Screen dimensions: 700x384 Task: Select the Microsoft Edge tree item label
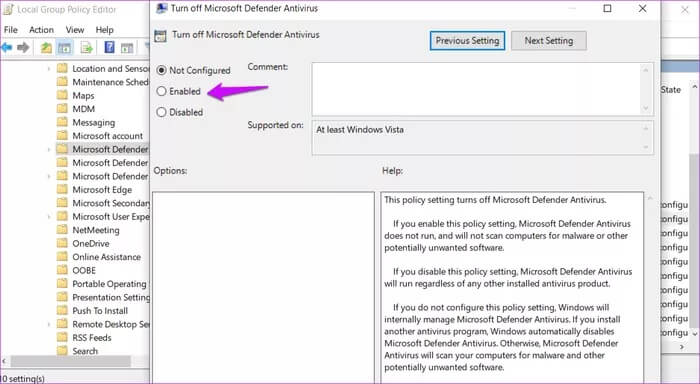[x=102, y=190]
